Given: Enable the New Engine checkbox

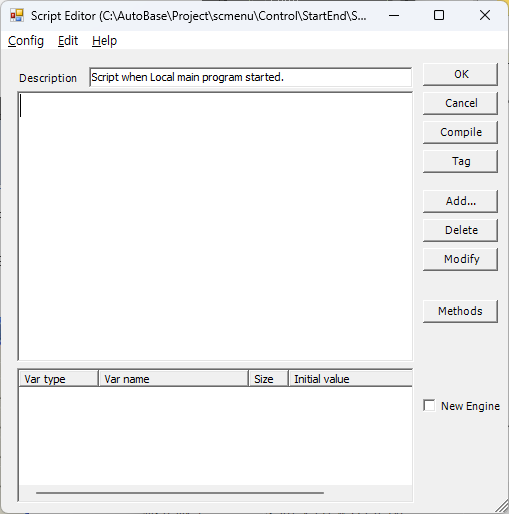Looking at the screenshot, I should pos(429,406).
